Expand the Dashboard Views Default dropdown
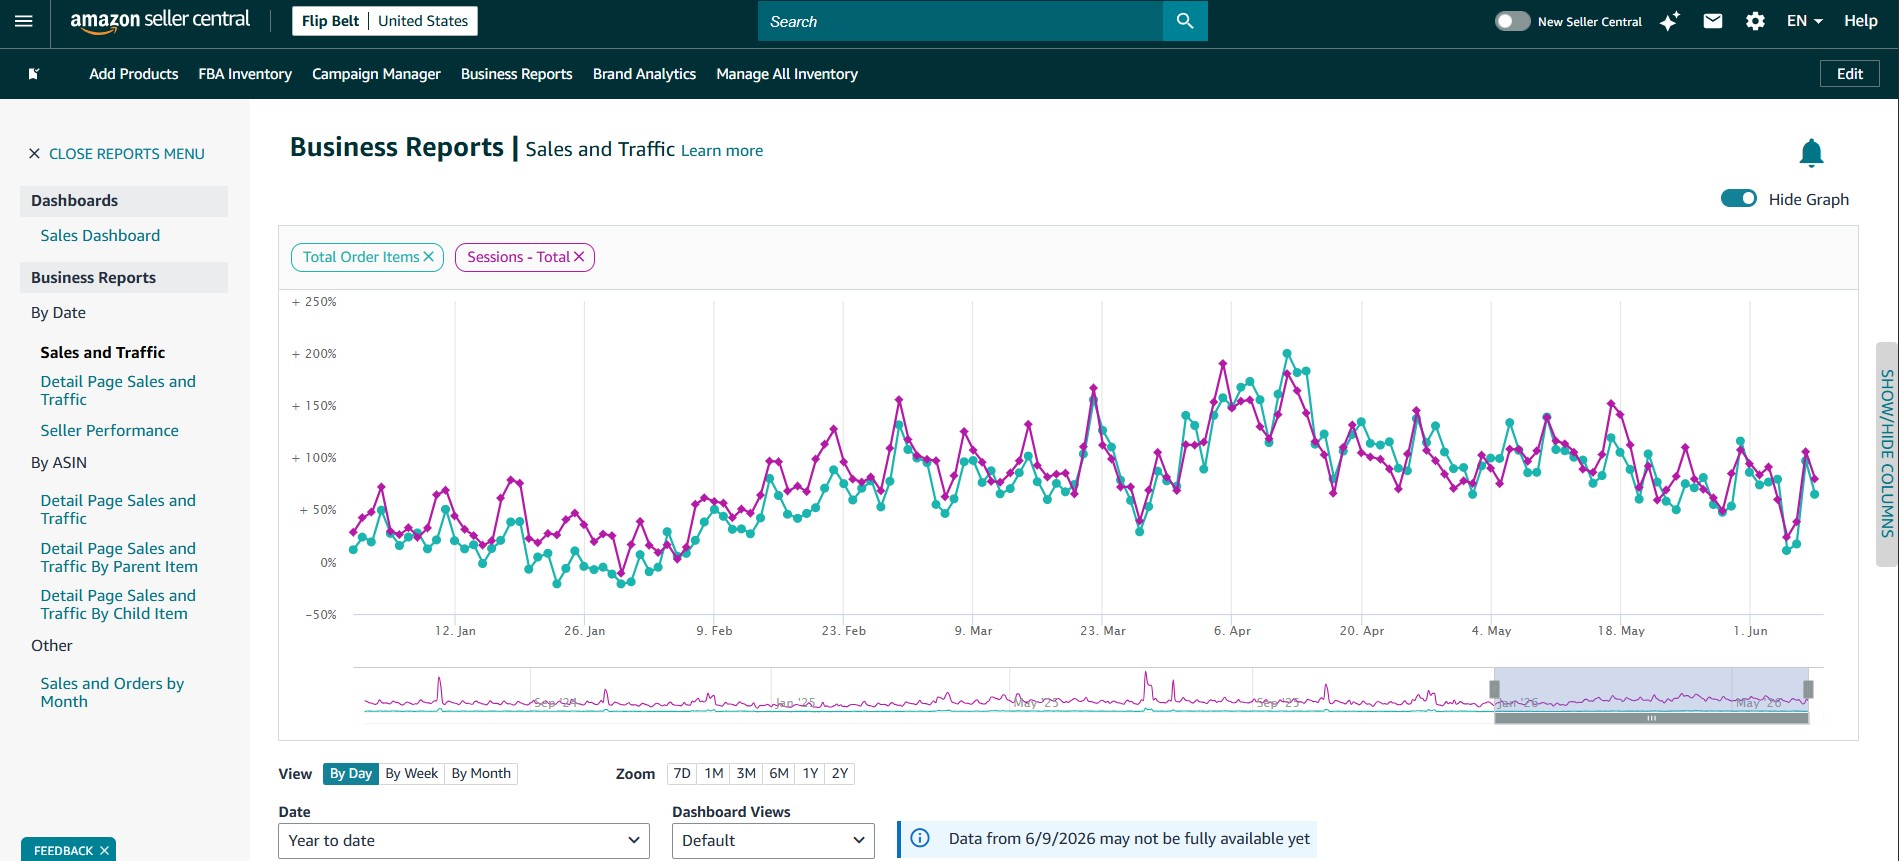This screenshot has height=861, width=1899. [x=773, y=840]
